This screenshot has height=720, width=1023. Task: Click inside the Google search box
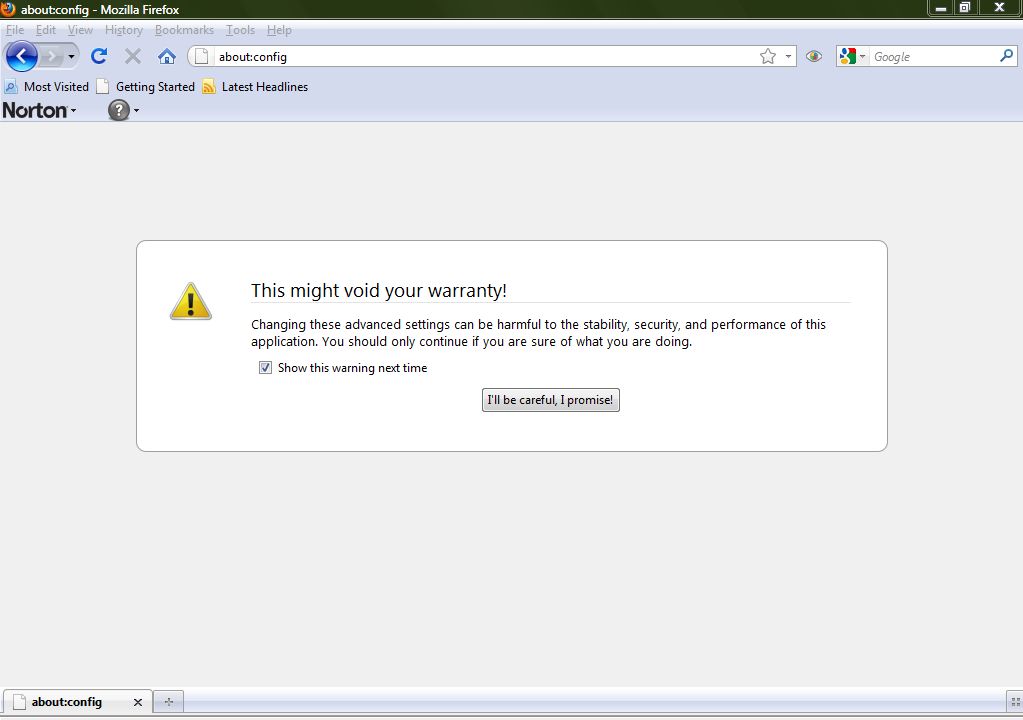[934, 57]
